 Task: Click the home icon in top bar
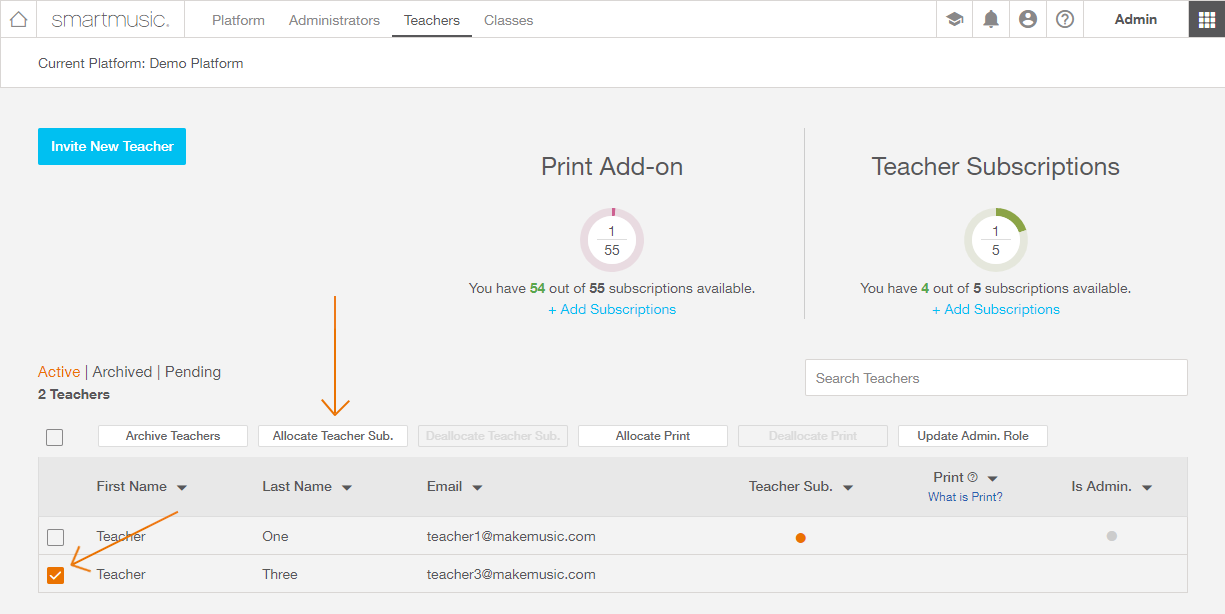coord(18,19)
